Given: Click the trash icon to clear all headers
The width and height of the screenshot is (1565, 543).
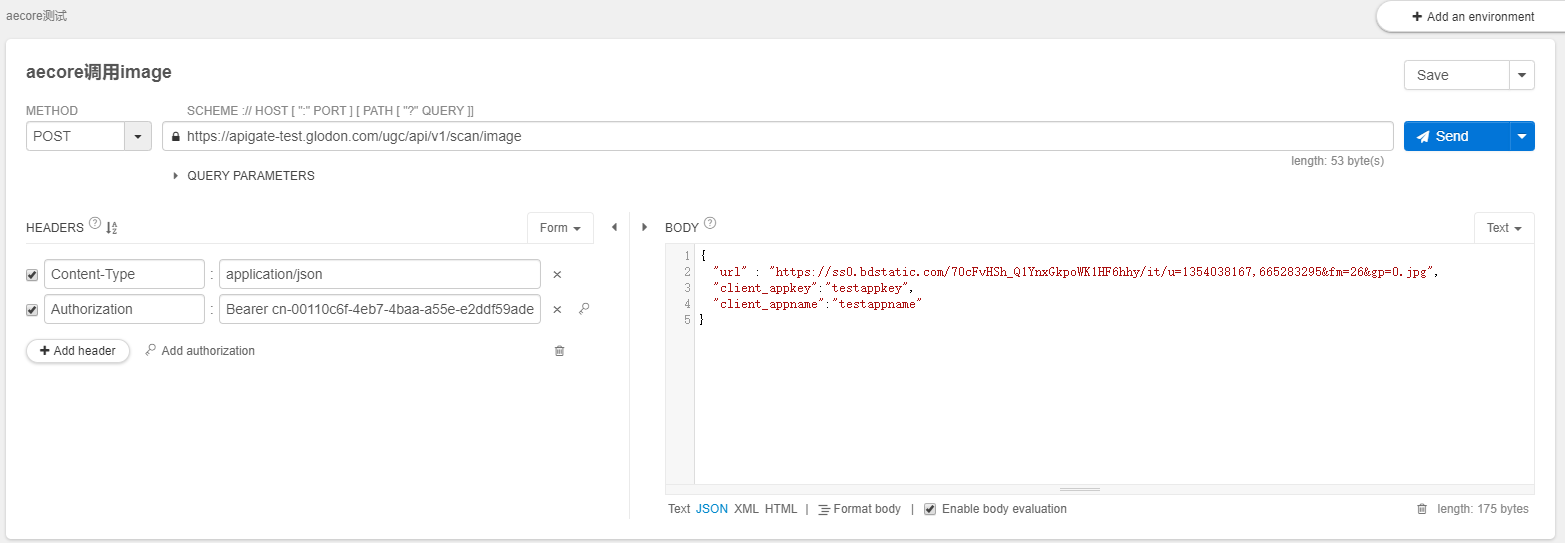Looking at the screenshot, I should (559, 351).
